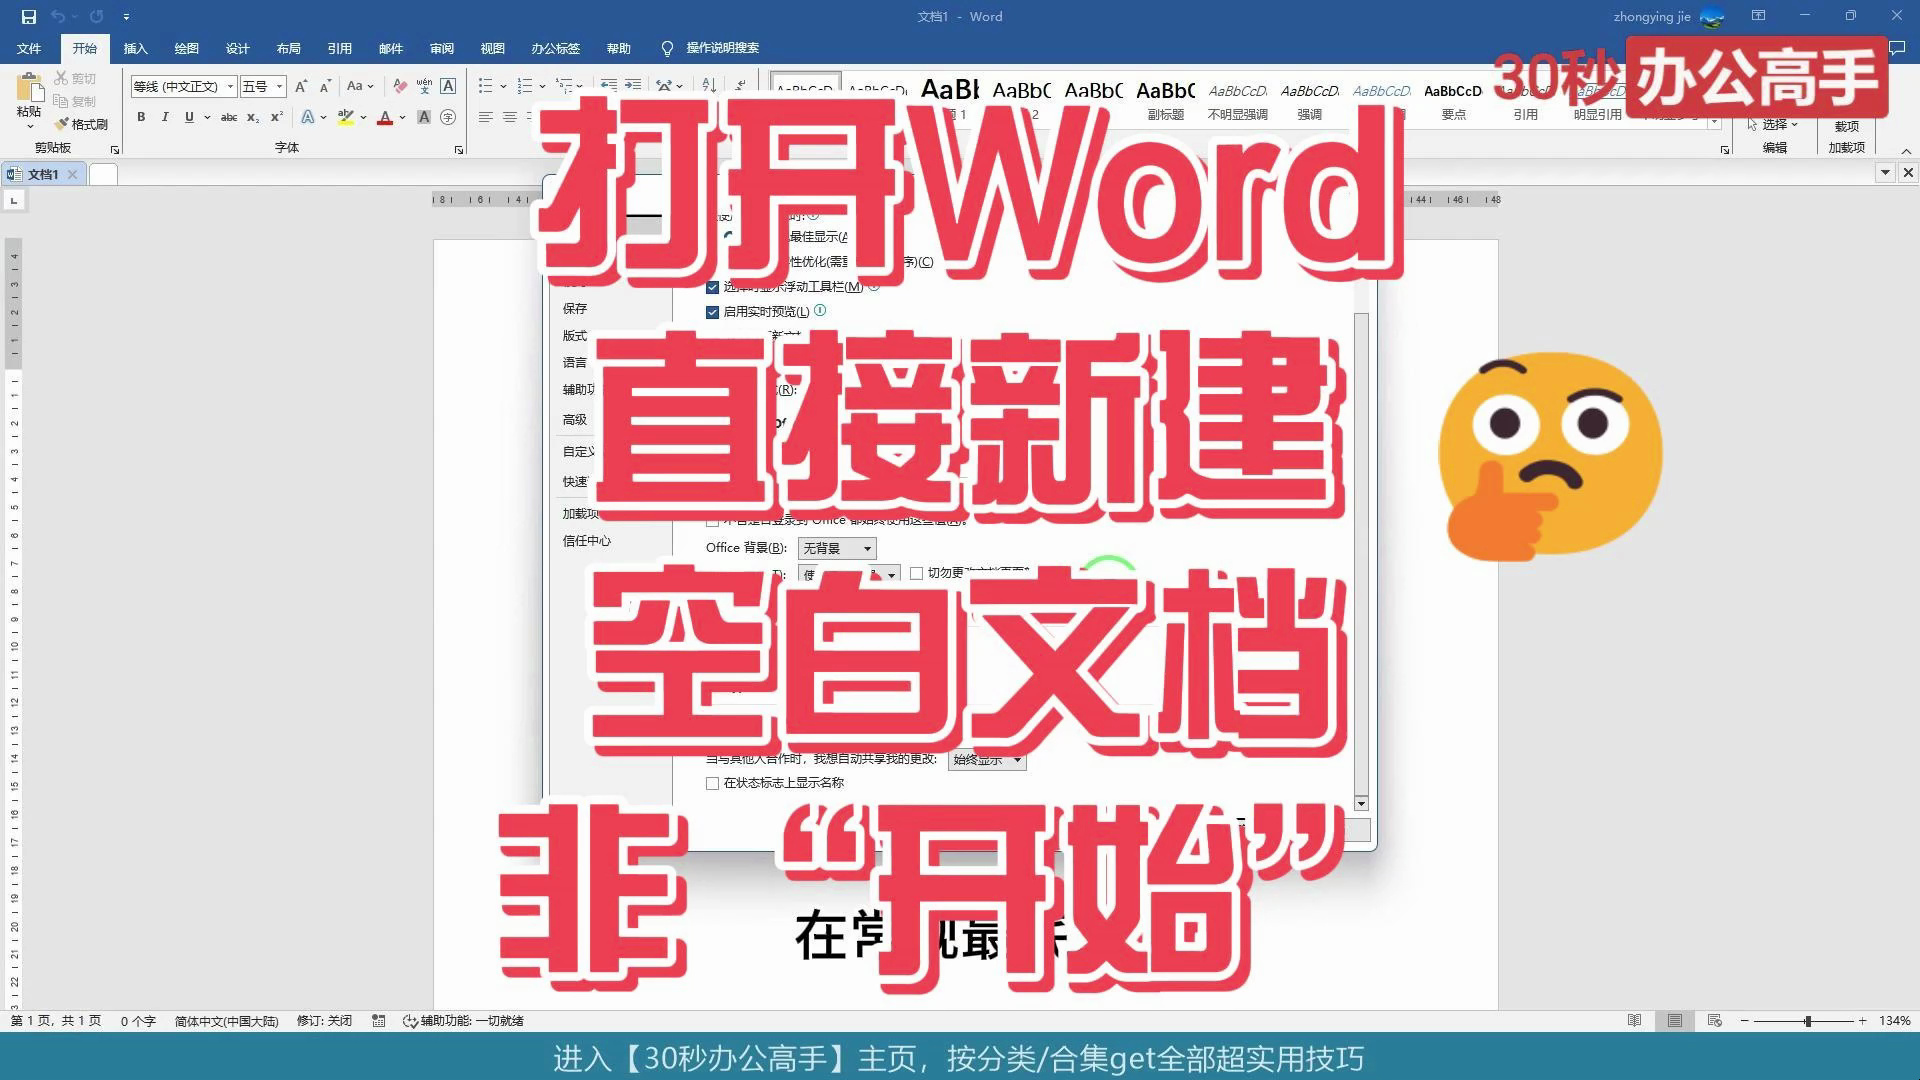
Task: Click the Save icon in the title bar
Action: coord(28,16)
